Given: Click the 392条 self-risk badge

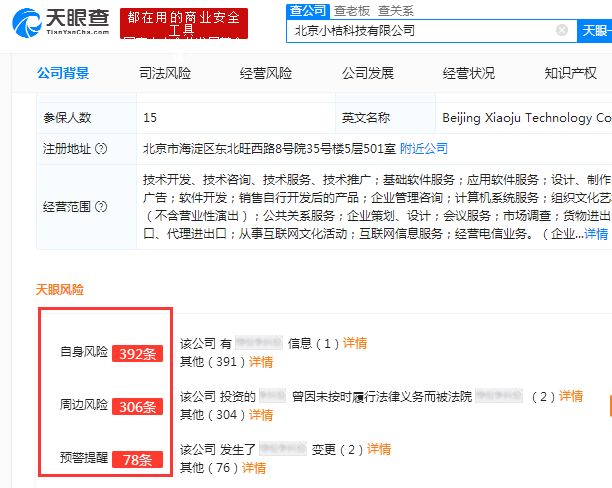Looking at the screenshot, I should click(137, 354).
